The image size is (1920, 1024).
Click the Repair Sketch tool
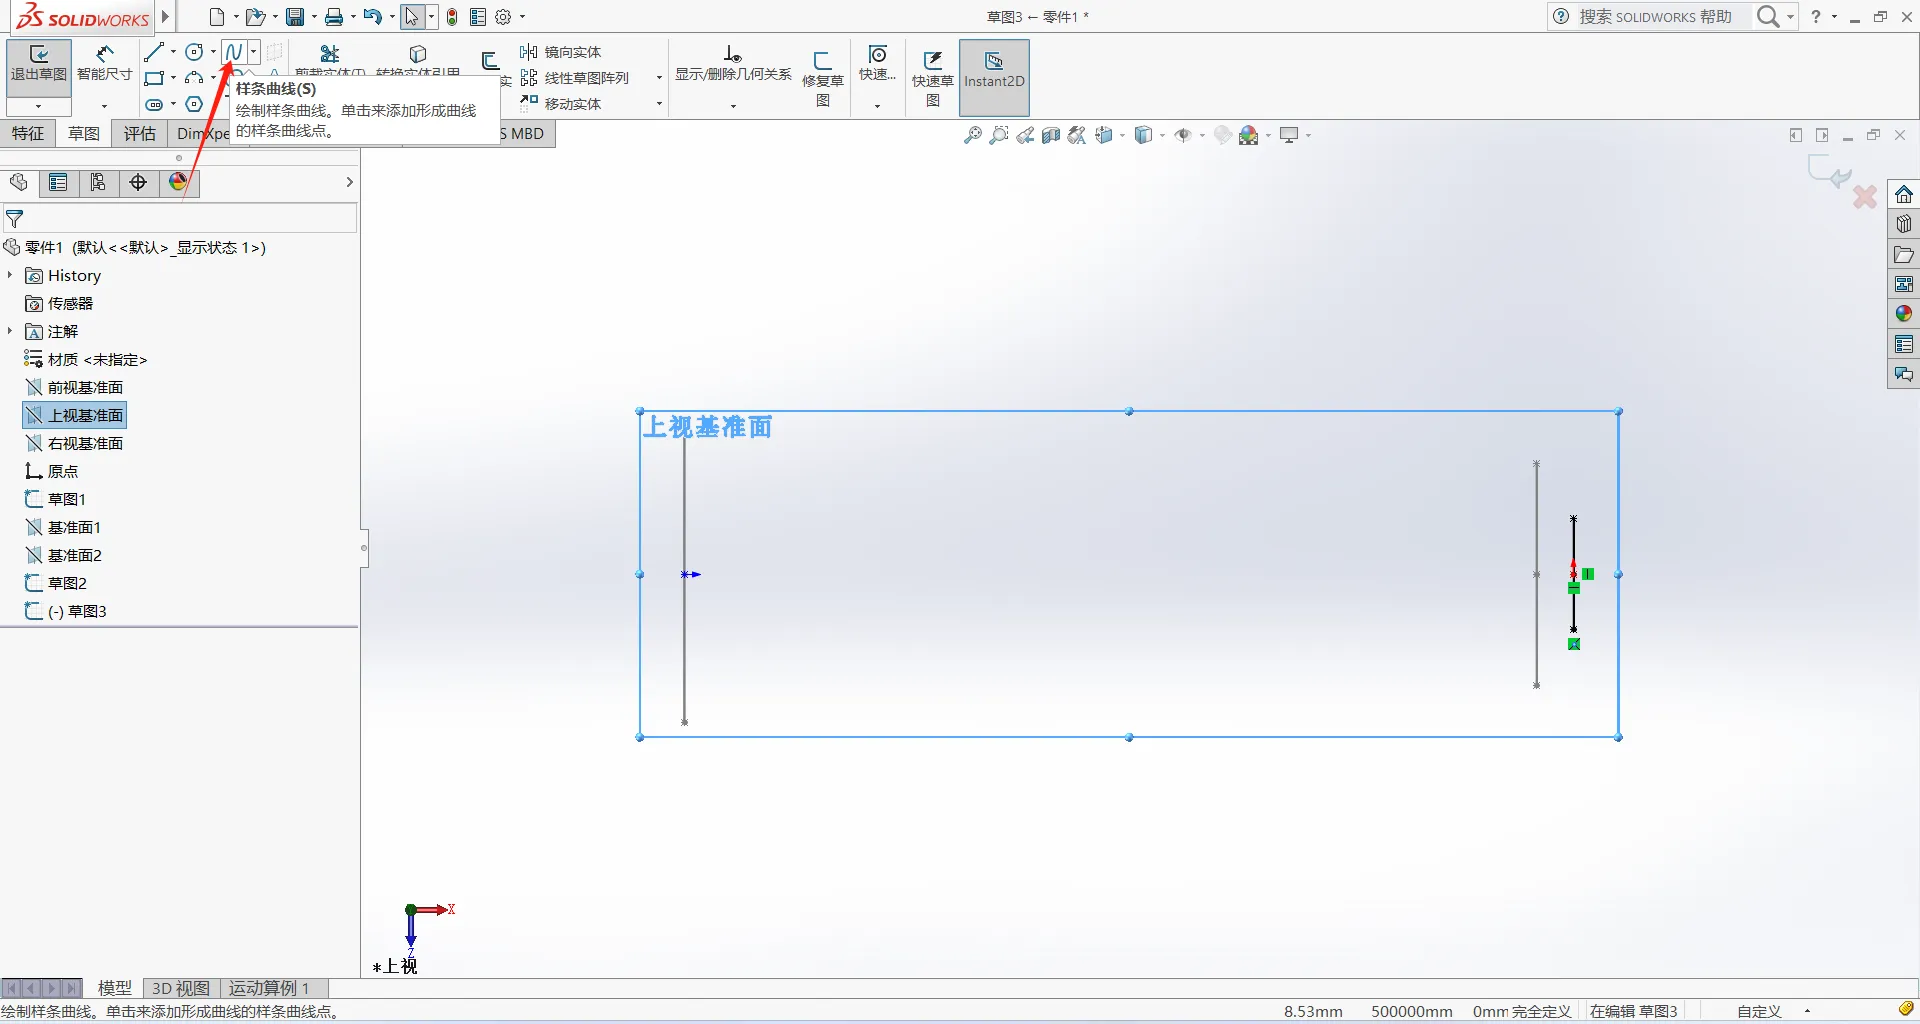(x=823, y=76)
